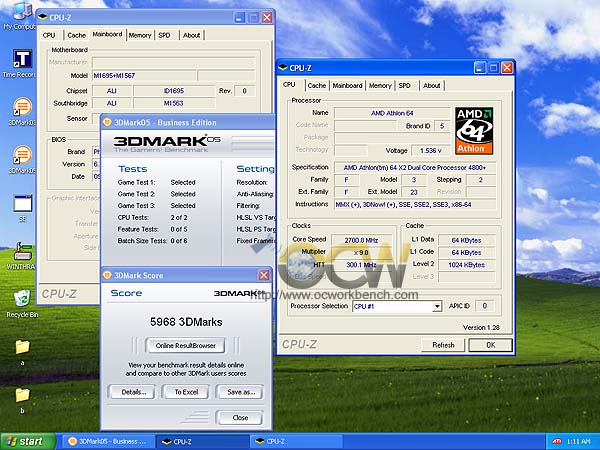Click the Core Speed 2700.8 MHz value
The height and width of the screenshot is (450, 600).
pyautogui.click(x=361, y=240)
